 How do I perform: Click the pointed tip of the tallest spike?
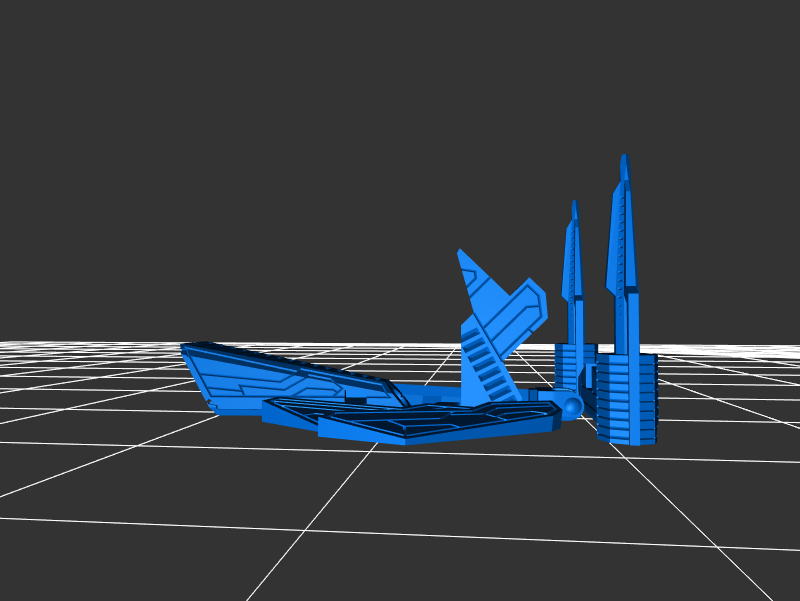[x=624, y=160]
